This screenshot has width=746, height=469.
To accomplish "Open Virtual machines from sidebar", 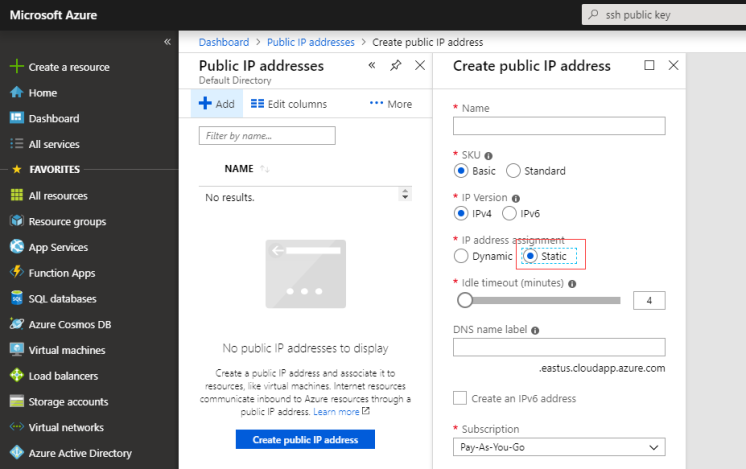I will pos(67,350).
